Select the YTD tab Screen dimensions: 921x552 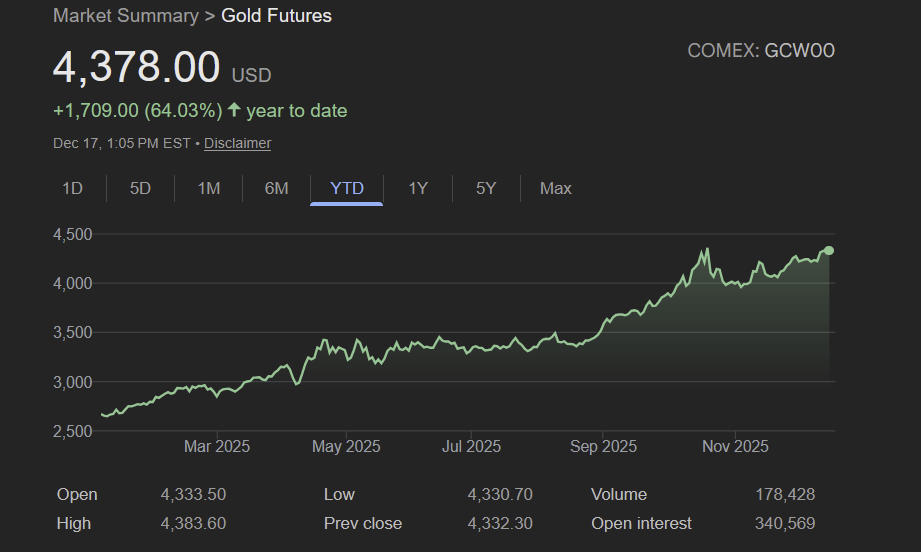pos(346,188)
